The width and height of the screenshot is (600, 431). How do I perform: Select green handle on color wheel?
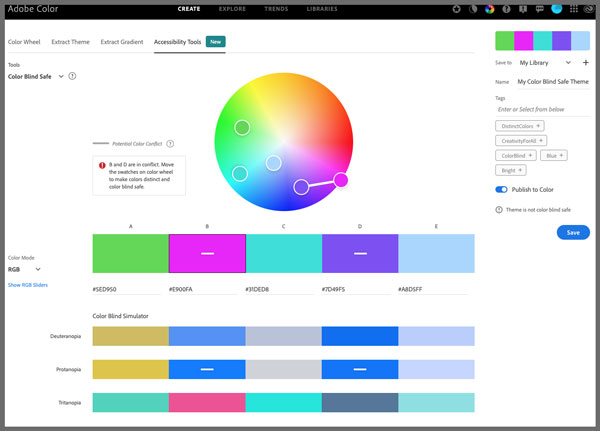[x=242, y=127]
